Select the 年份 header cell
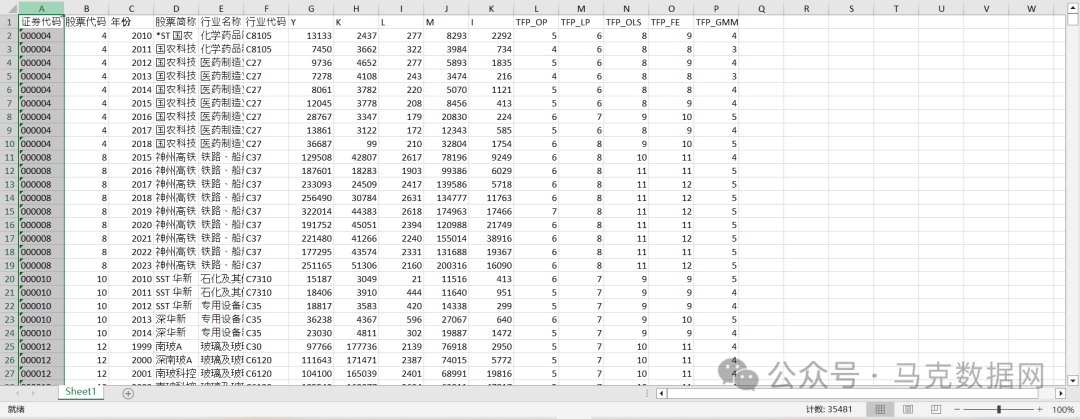1080x419 pixels. click(x=132, y=22)
